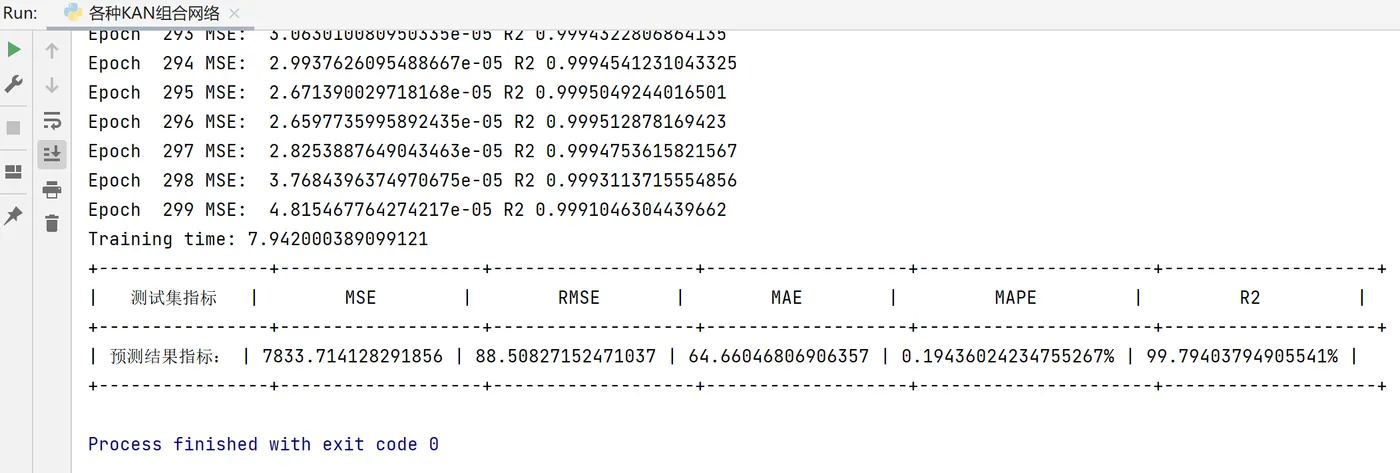The image size is (1400, 473).
Task: Click the Training time output line
Action: (x=257, y=239)
